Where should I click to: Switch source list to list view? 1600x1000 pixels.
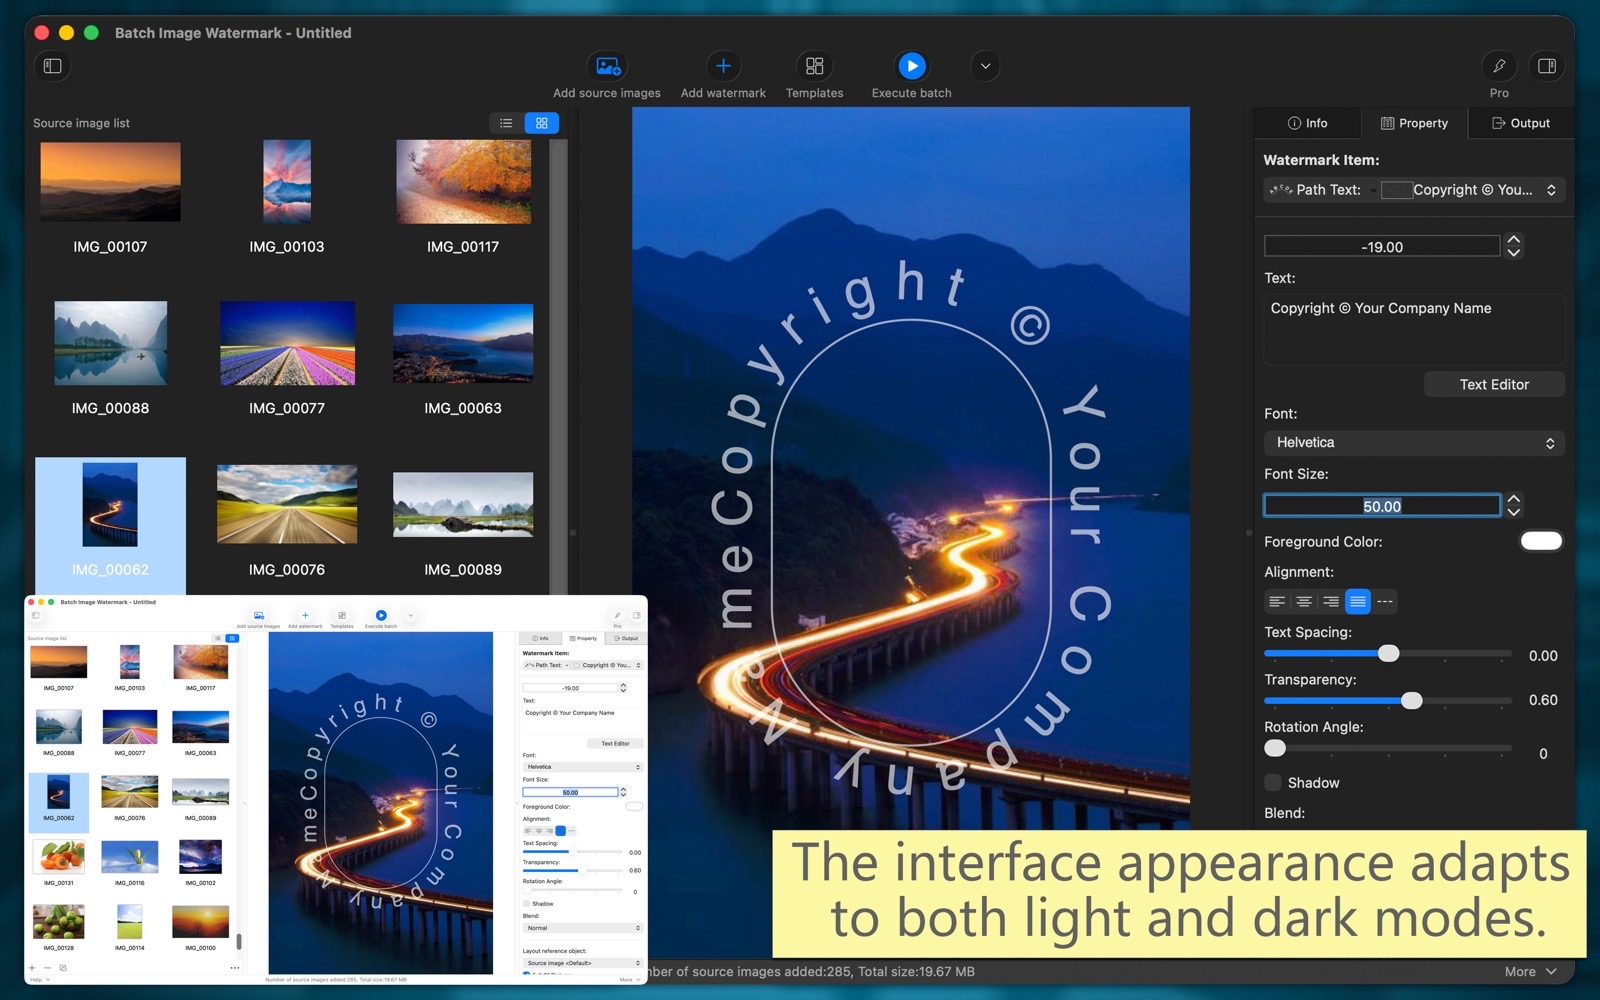pyautogui.click(x=506, y=123)
